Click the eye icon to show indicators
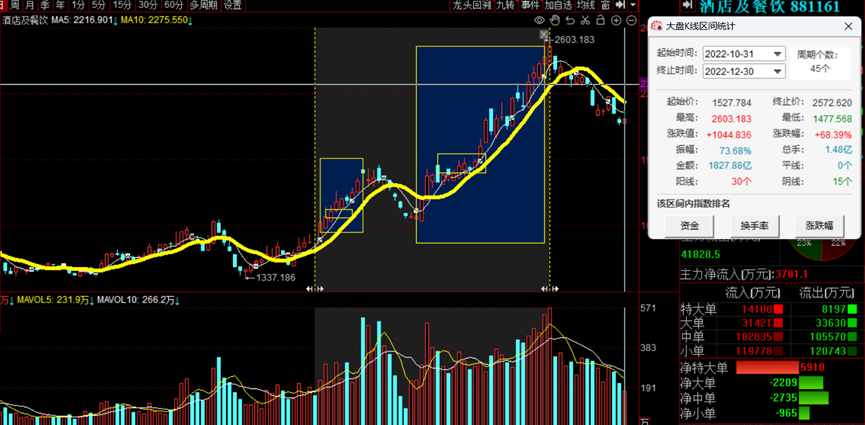Image resolution: width=865 pixels, height=425 pixels. [540, 20]
